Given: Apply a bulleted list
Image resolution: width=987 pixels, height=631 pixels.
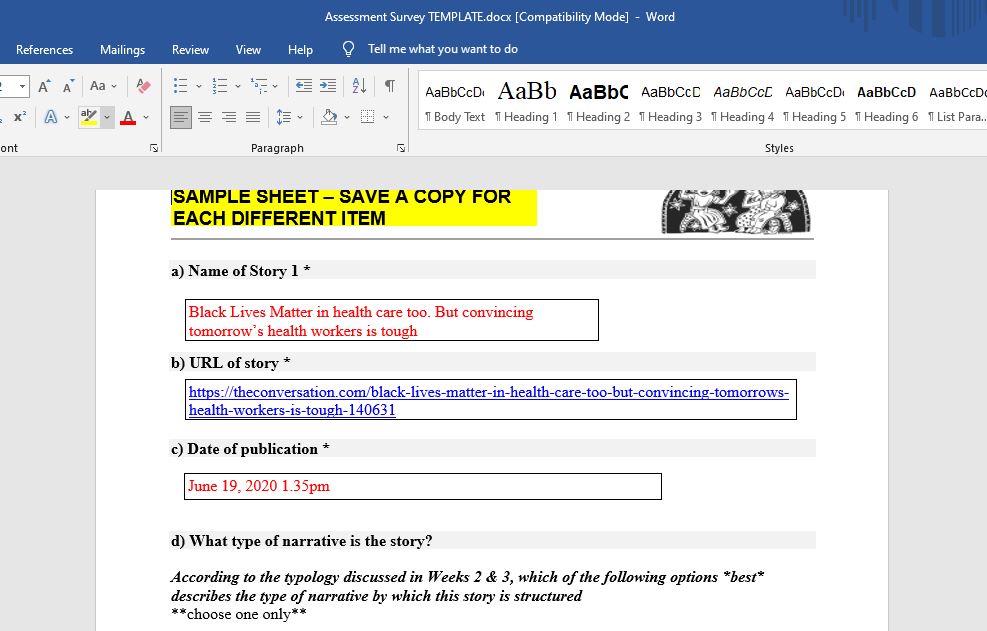Looking at the screenshot, I should [180, 86].
